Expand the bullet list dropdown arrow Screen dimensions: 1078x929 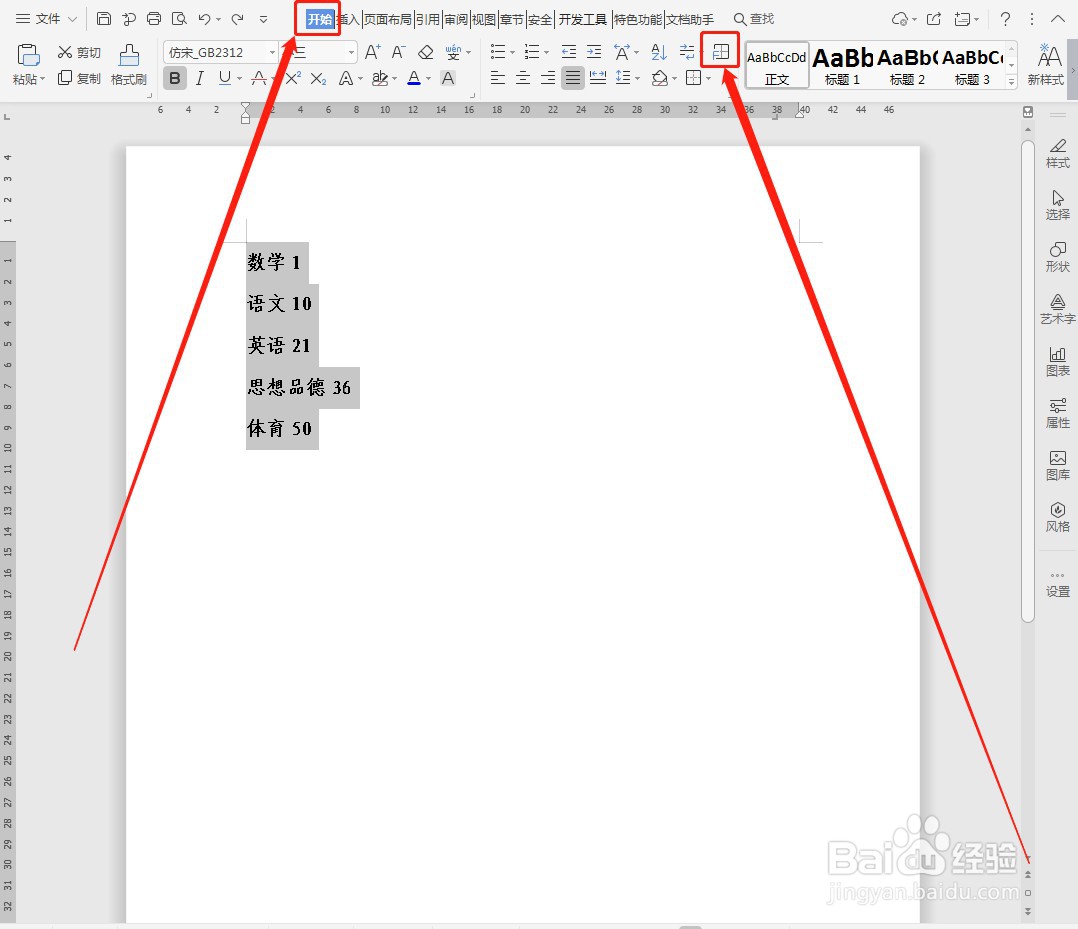[x=512, y=52]
